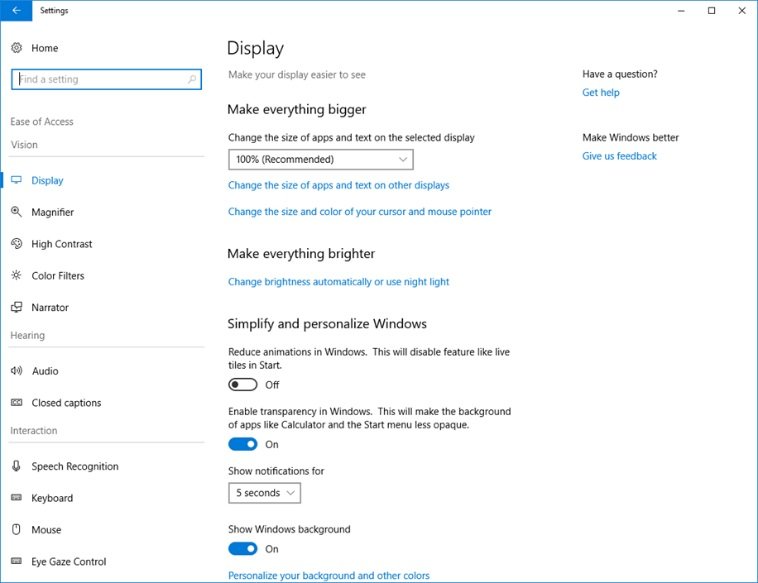The height and width of the screenshot is (583, 758).
Task: Click the Audio speaker icon
Action: click(x=16, y=371)
